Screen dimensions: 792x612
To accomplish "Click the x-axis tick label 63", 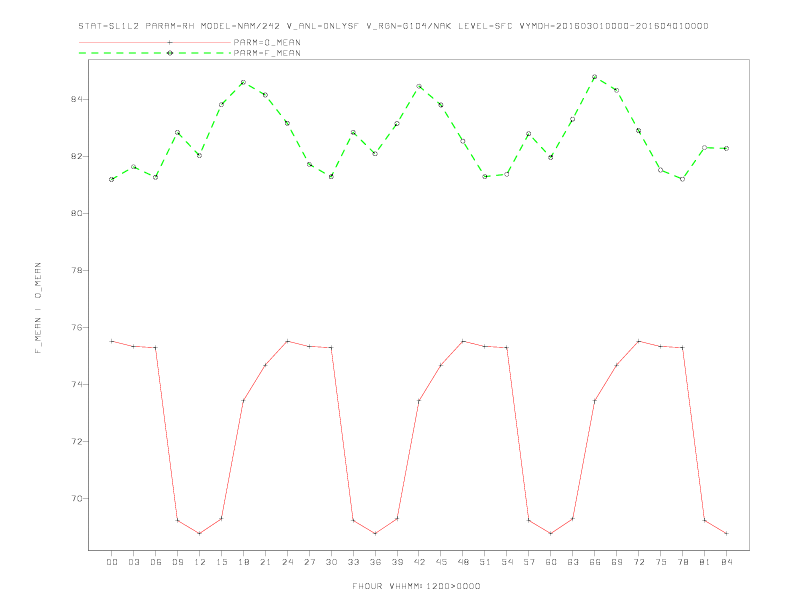I will pos(573,562).
